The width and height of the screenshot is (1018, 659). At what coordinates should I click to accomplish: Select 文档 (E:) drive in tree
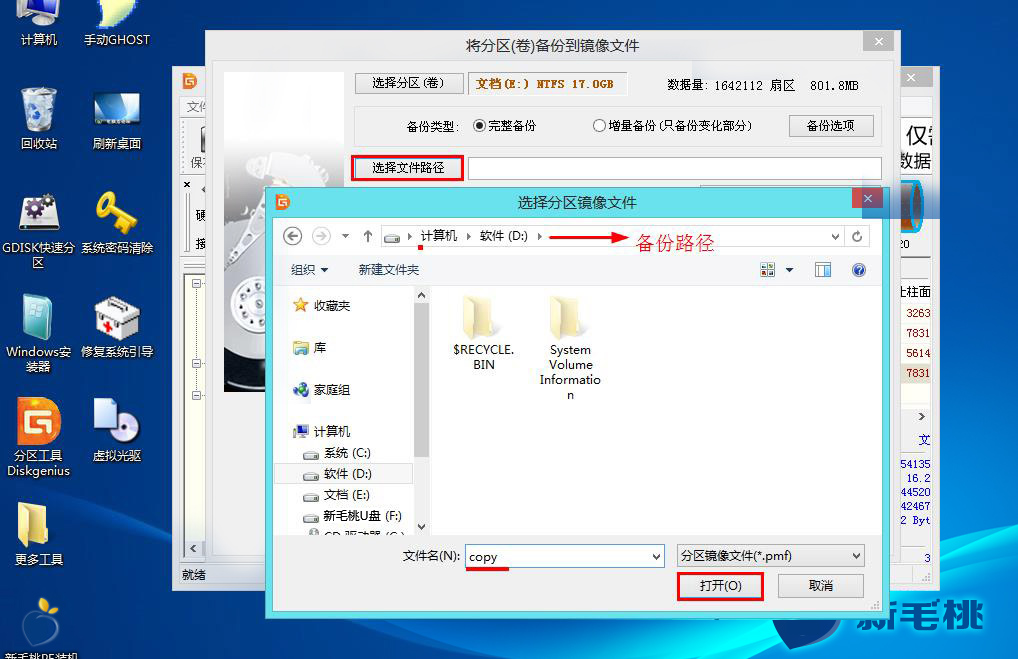coord(338,495)
